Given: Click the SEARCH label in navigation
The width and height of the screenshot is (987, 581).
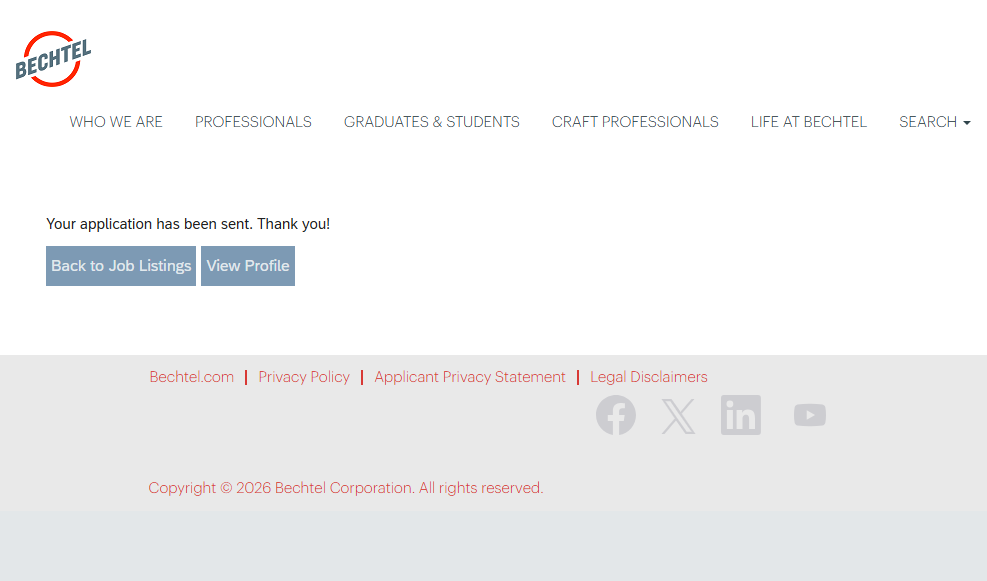Looking at the screenshot, I should click(927, 122).
